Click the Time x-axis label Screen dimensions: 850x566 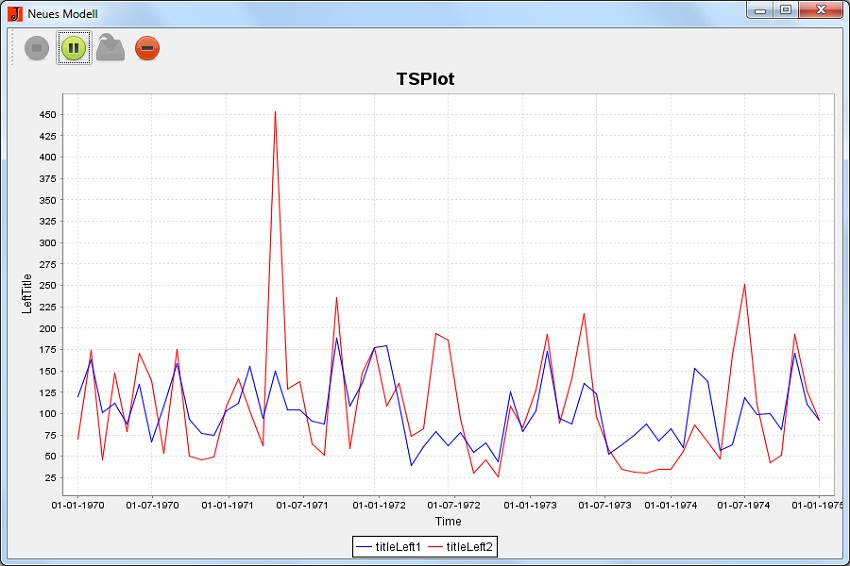click(448, 521)
